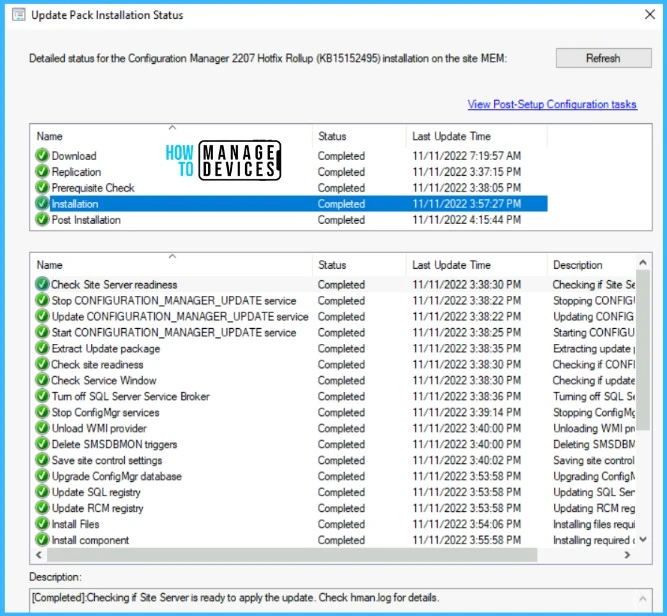The image size is (667, 616).
Task: Click check icon of Check Service Window
Action: (42, 380)
